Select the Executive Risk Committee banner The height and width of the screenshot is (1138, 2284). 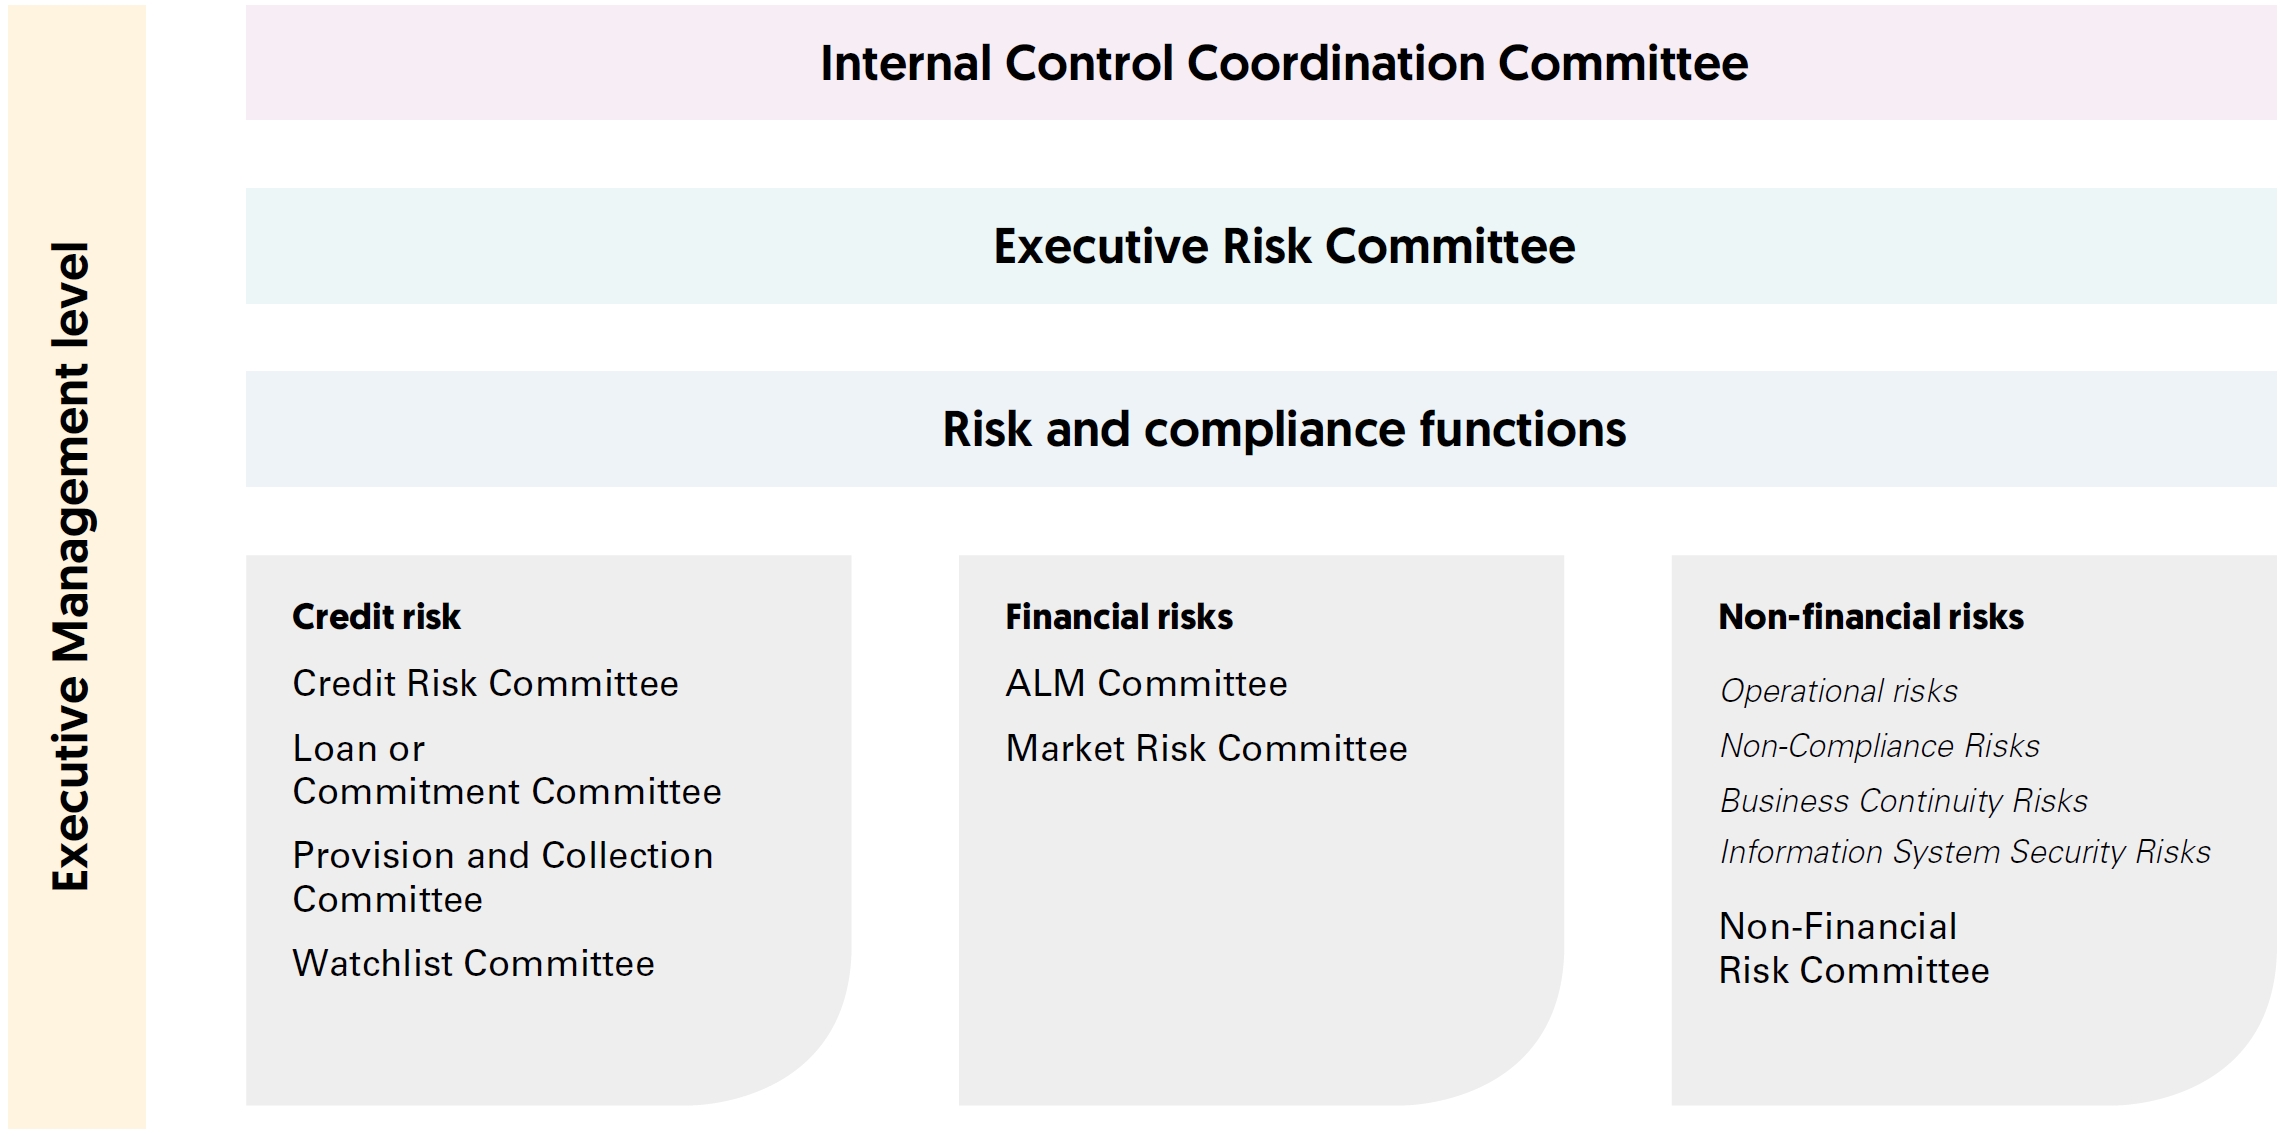[1283, 246]
